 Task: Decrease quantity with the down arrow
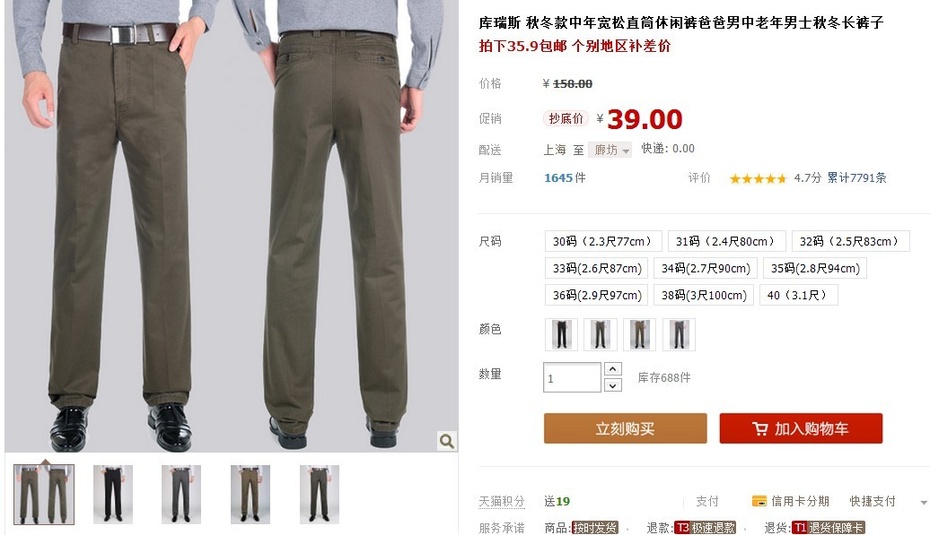pyautogui.click(x=613, y=386)
